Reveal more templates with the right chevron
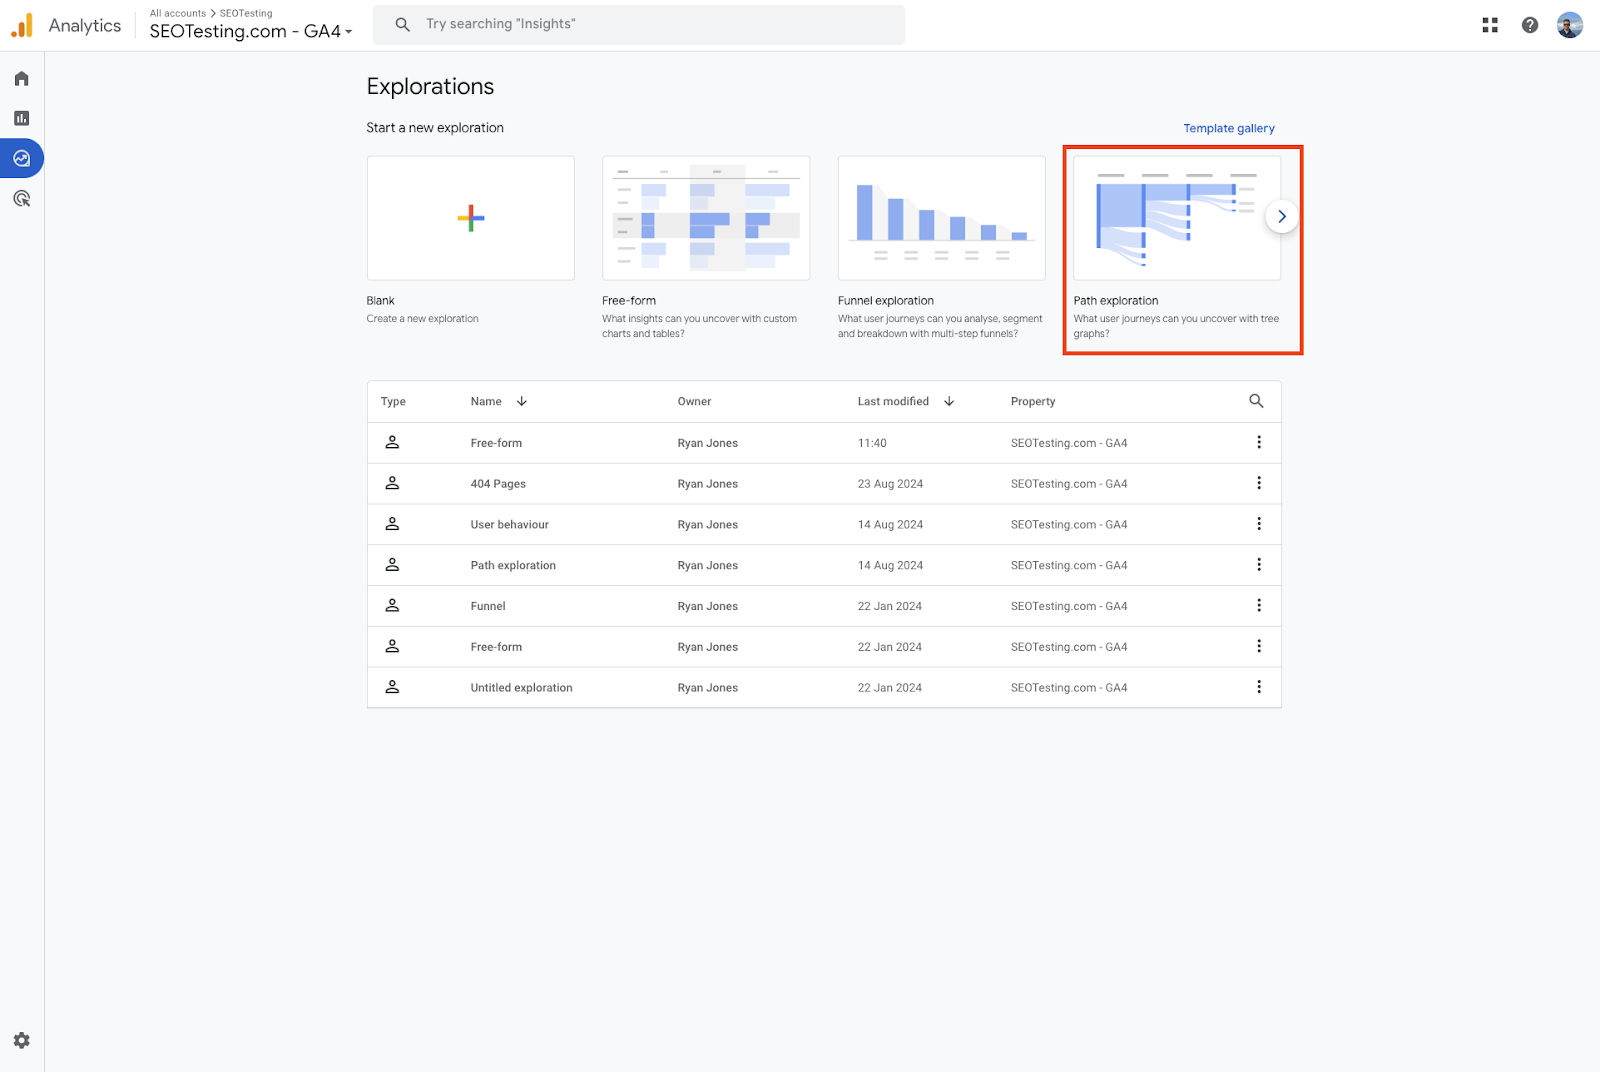The width and height of the screenshot is (1600, 1072). coord(1281,216)
